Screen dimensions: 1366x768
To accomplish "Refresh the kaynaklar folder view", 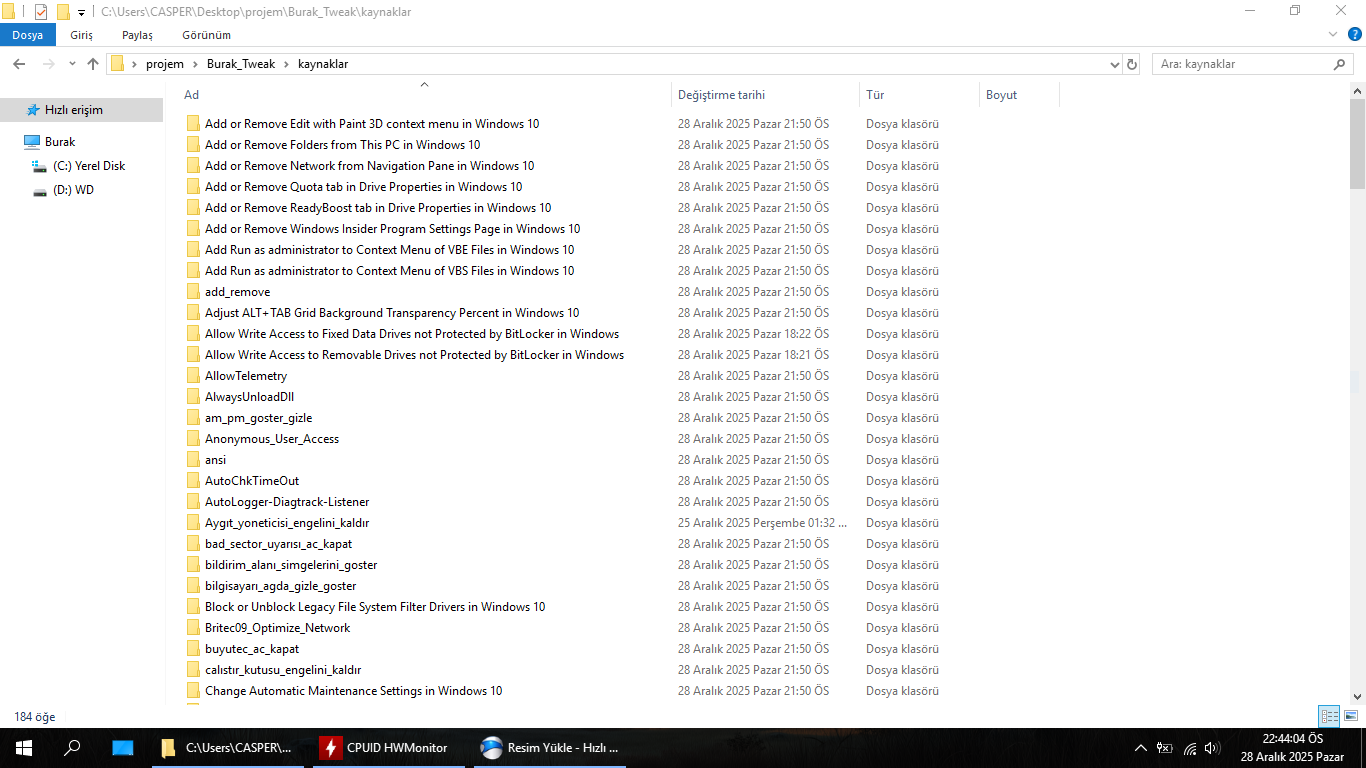I will [x=1132, y=64].
